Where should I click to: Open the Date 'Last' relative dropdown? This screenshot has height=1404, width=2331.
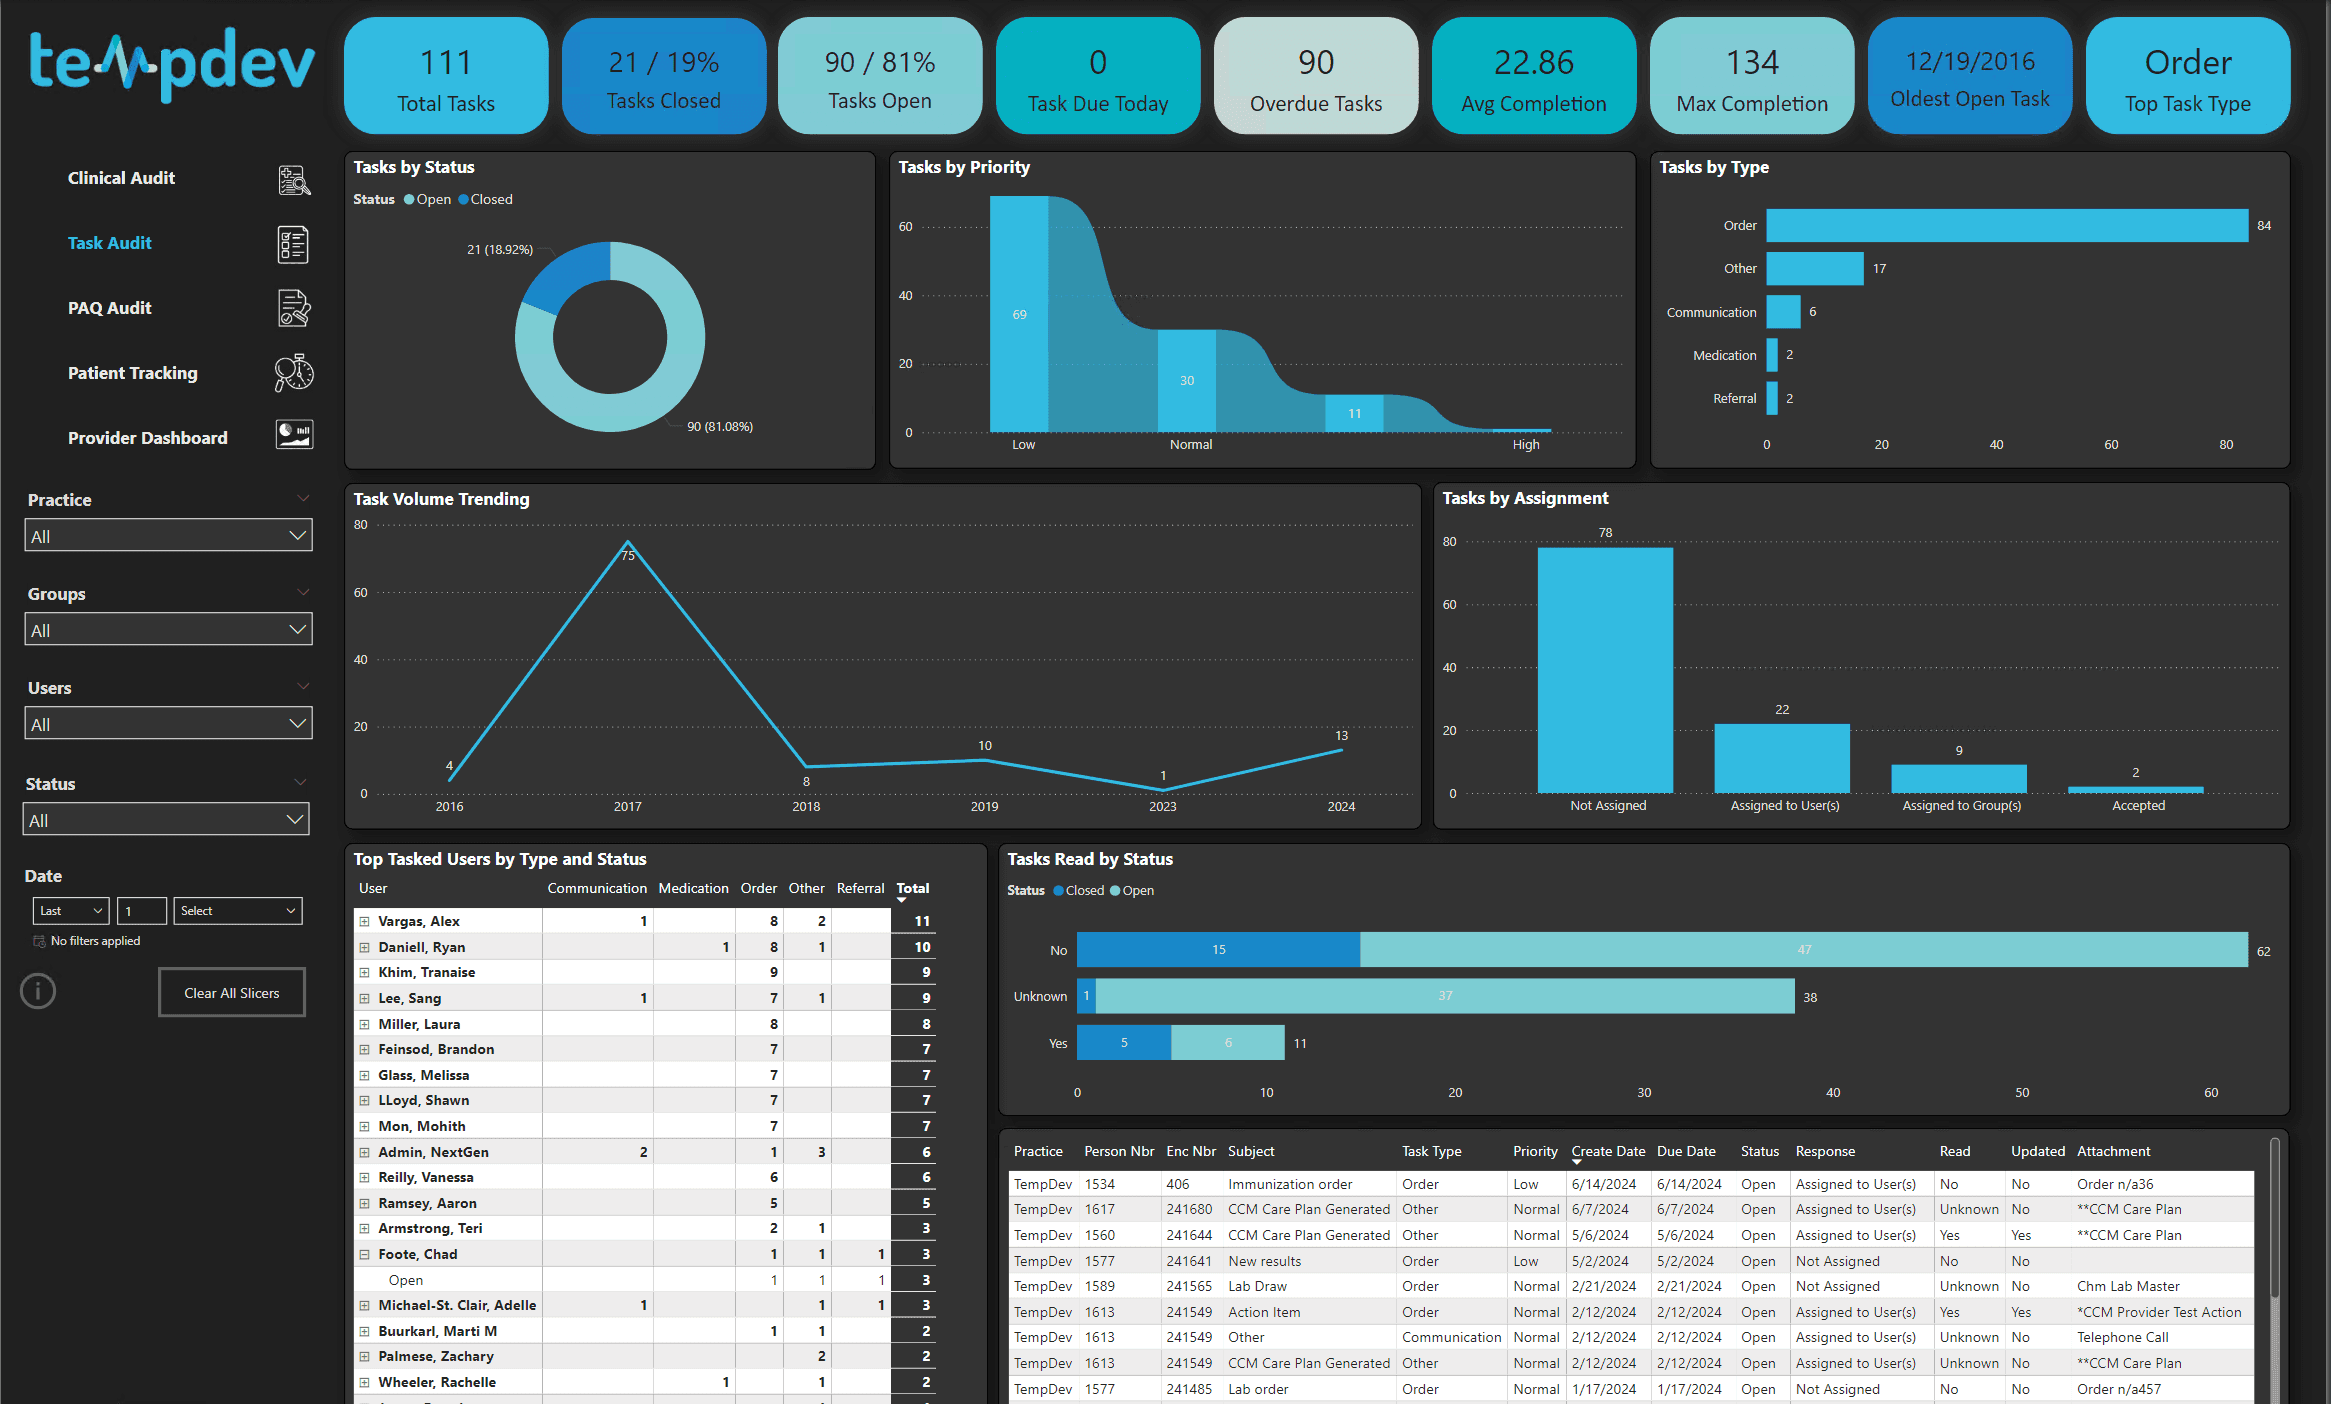click(x=71, y=911)
